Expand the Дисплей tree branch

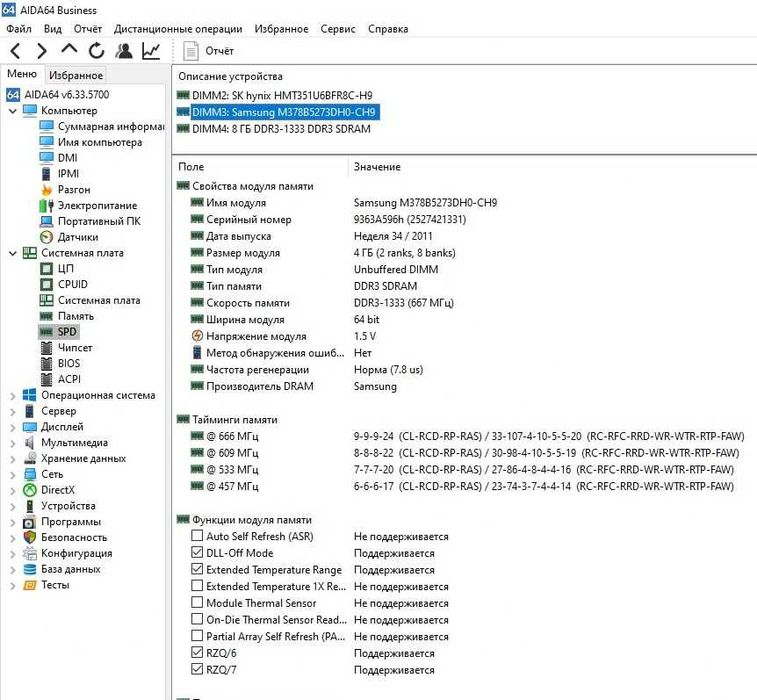tap(13, 428)
